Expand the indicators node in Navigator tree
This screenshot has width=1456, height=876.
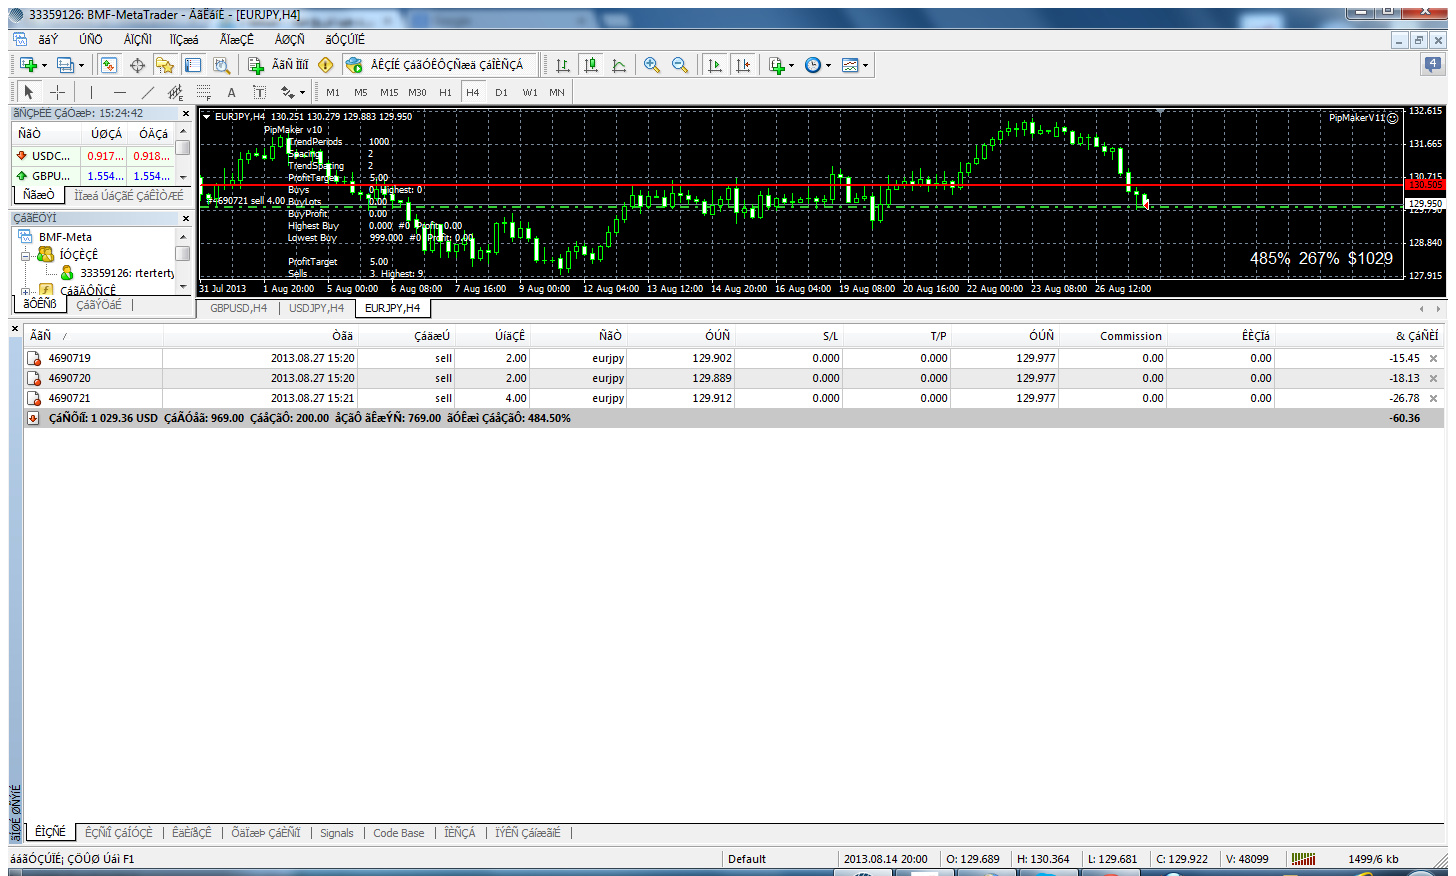coord(26,291)
